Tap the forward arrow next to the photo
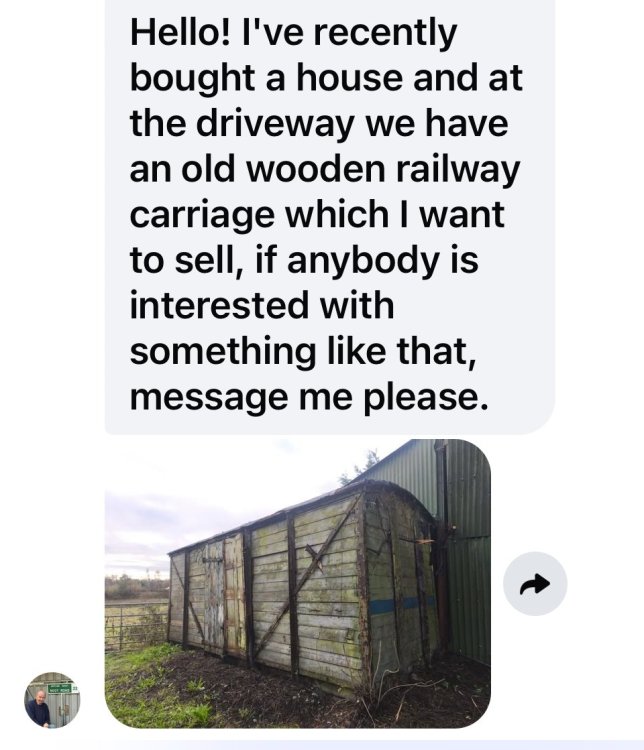The image size is (644, 750). click(x=535, y=584)
